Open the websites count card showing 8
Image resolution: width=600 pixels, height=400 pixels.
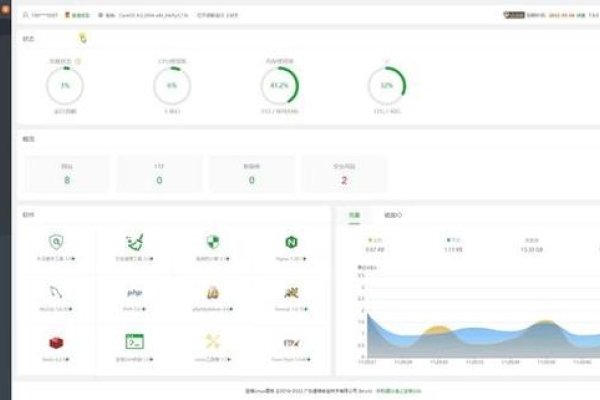67,174
